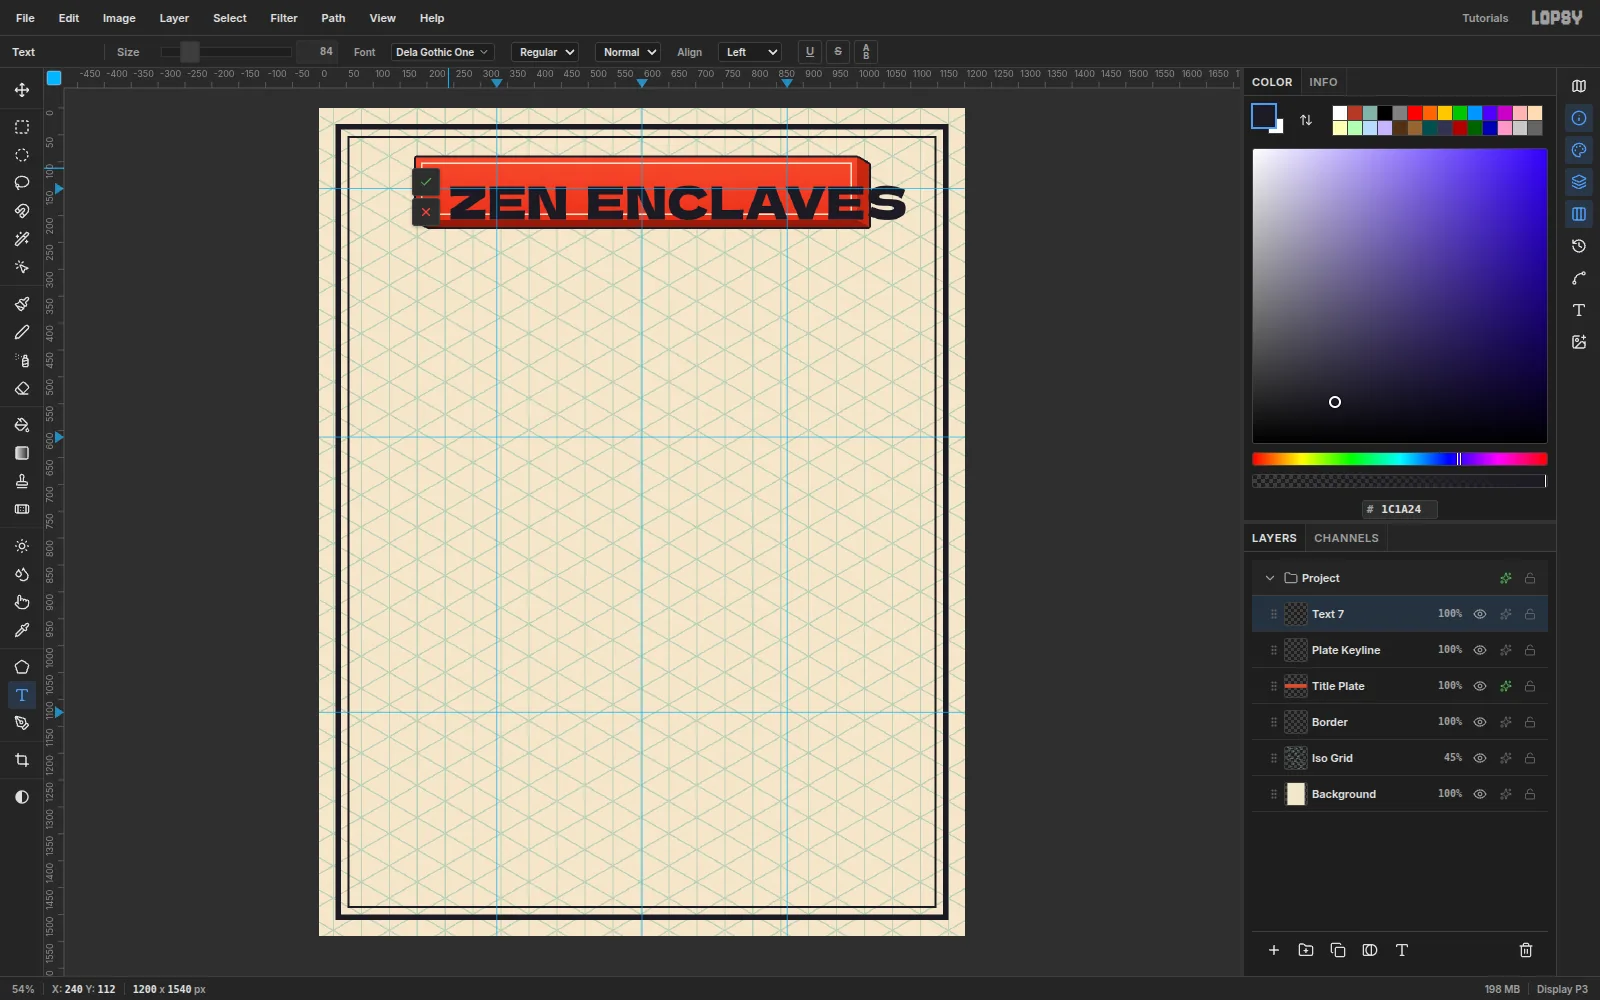
Task: Open the Align Left dropdown
Action: tap(750, 52)
